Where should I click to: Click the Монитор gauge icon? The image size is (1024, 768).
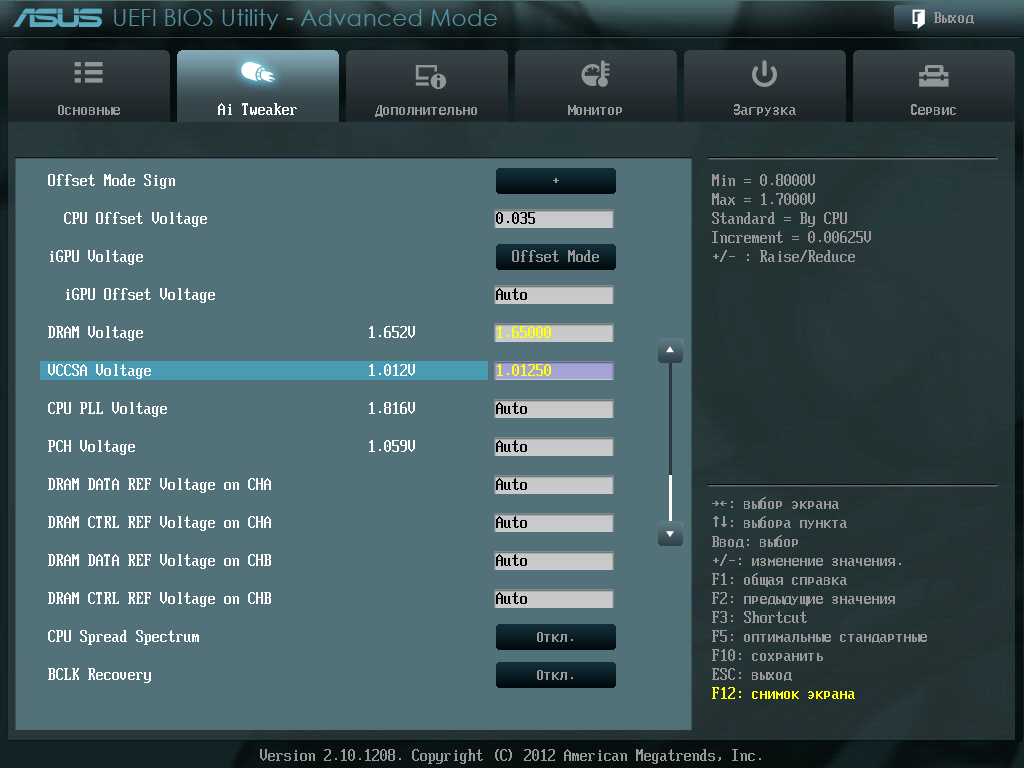[596, 74]
